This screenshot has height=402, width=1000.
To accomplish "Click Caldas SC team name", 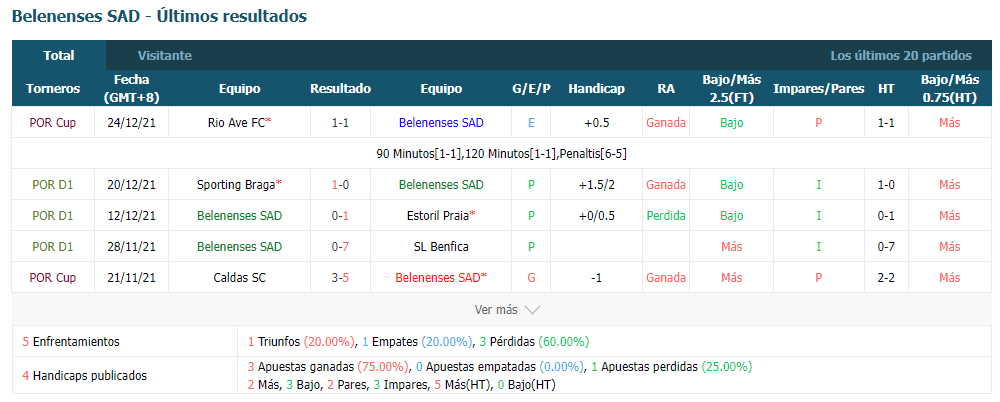I will [x=239, y=278].
